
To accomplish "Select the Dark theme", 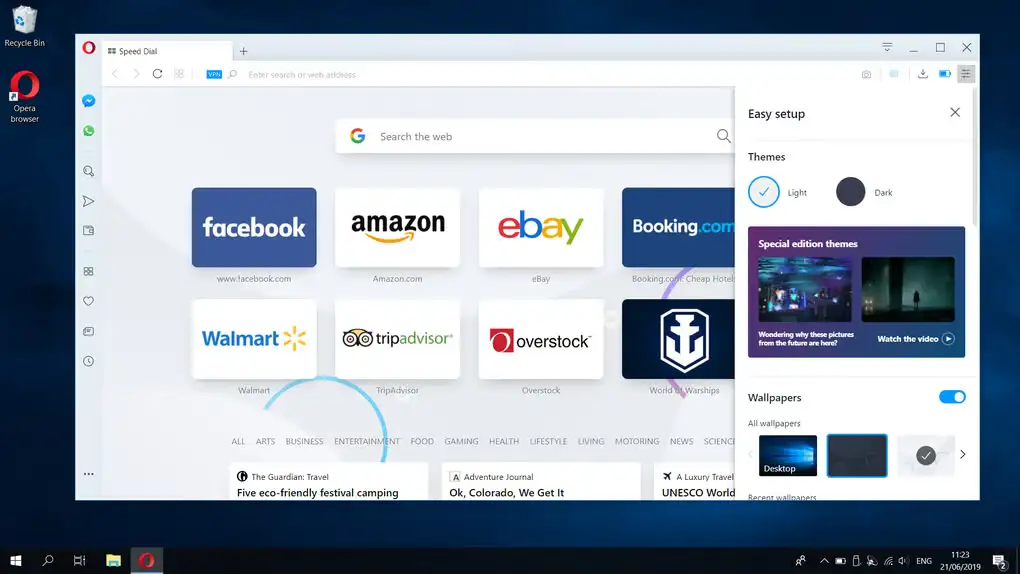I will point(850,192).
